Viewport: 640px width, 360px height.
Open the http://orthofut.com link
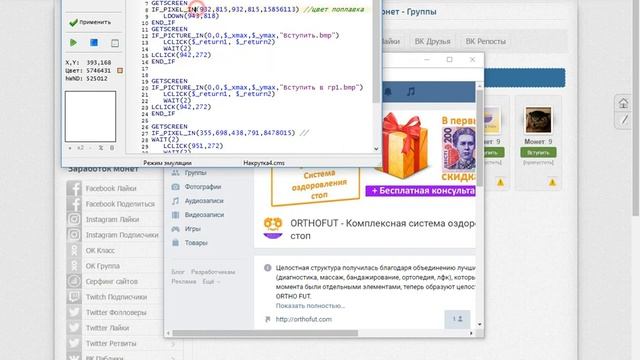(304, 320)
